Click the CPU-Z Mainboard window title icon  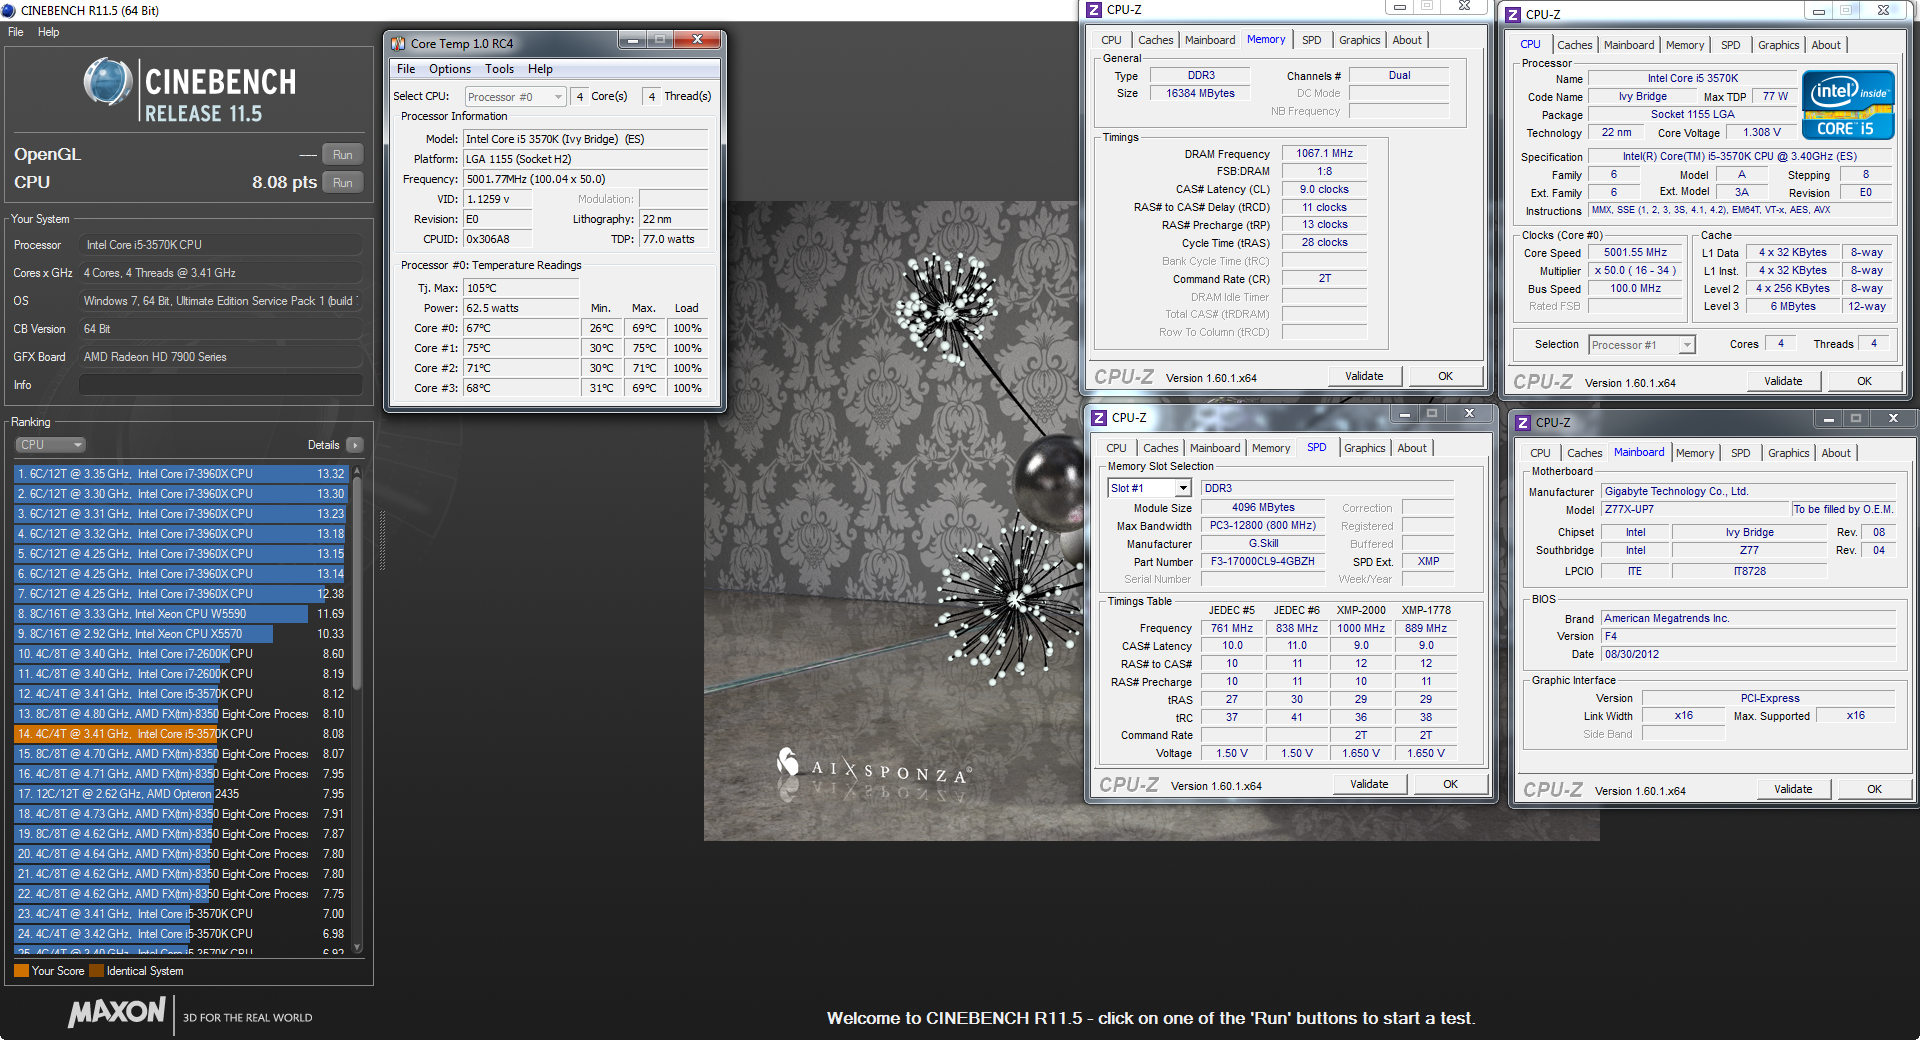coord(1523,423)
